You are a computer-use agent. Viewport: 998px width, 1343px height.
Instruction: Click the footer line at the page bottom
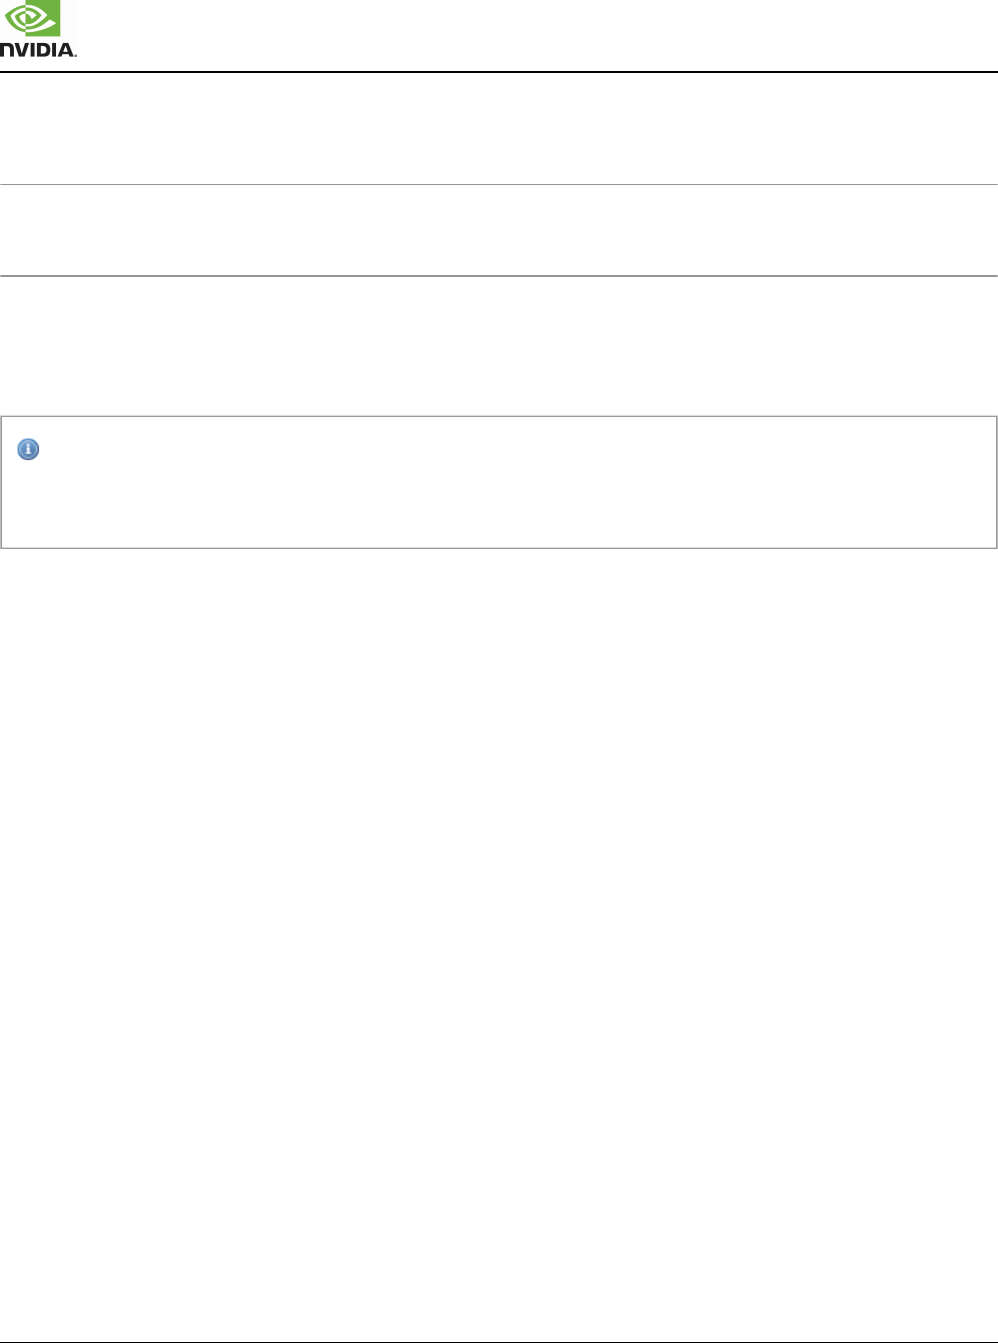click(x=499, y=1341)
